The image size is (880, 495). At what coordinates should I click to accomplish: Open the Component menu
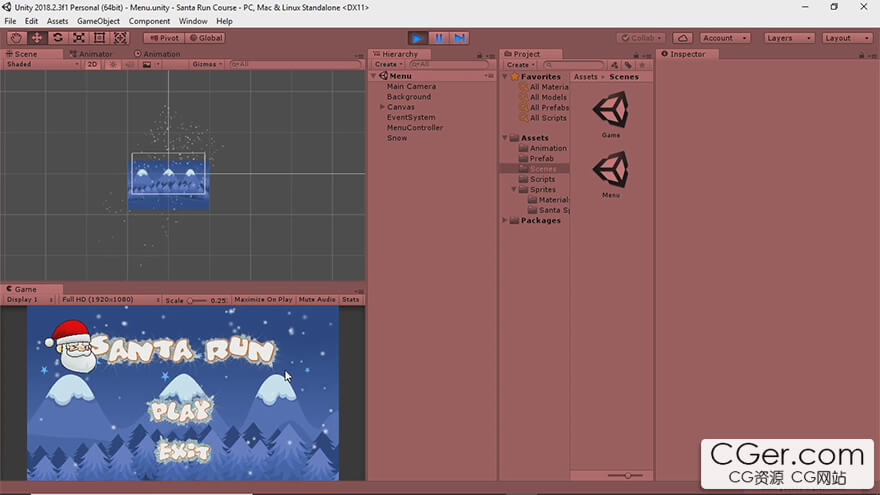(x=149, y=21)
